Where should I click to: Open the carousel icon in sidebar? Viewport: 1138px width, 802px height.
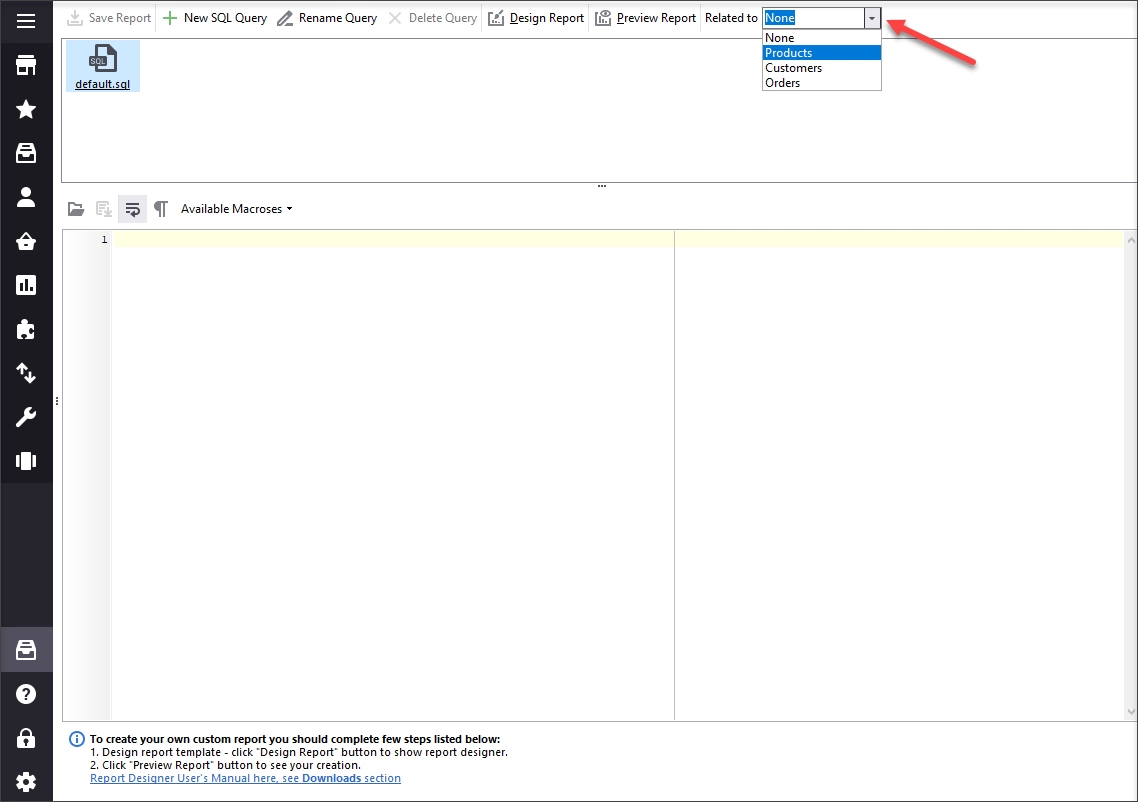click(26, 461)
